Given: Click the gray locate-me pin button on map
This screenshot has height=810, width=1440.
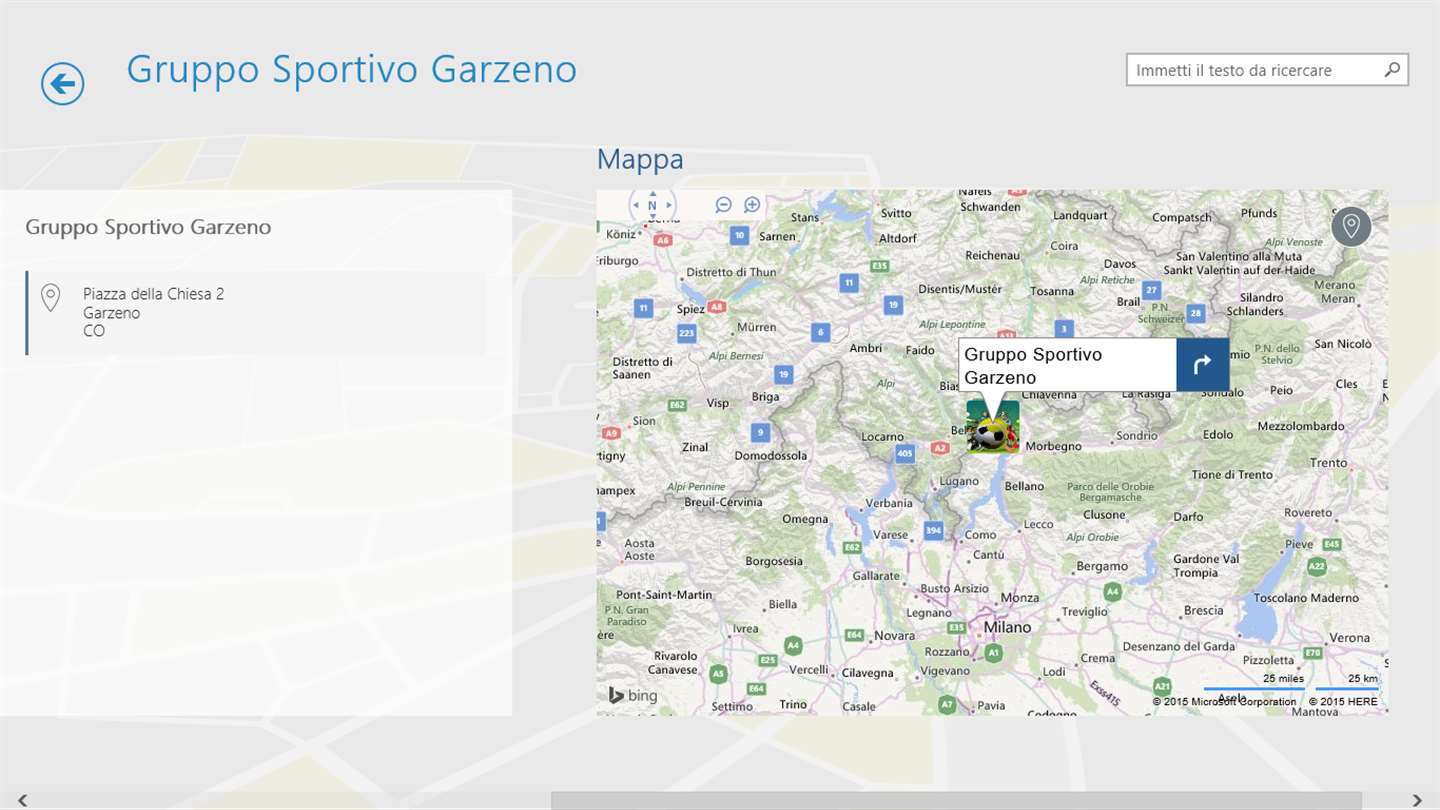Looking at the screenshot, I should pos(1351,226).
